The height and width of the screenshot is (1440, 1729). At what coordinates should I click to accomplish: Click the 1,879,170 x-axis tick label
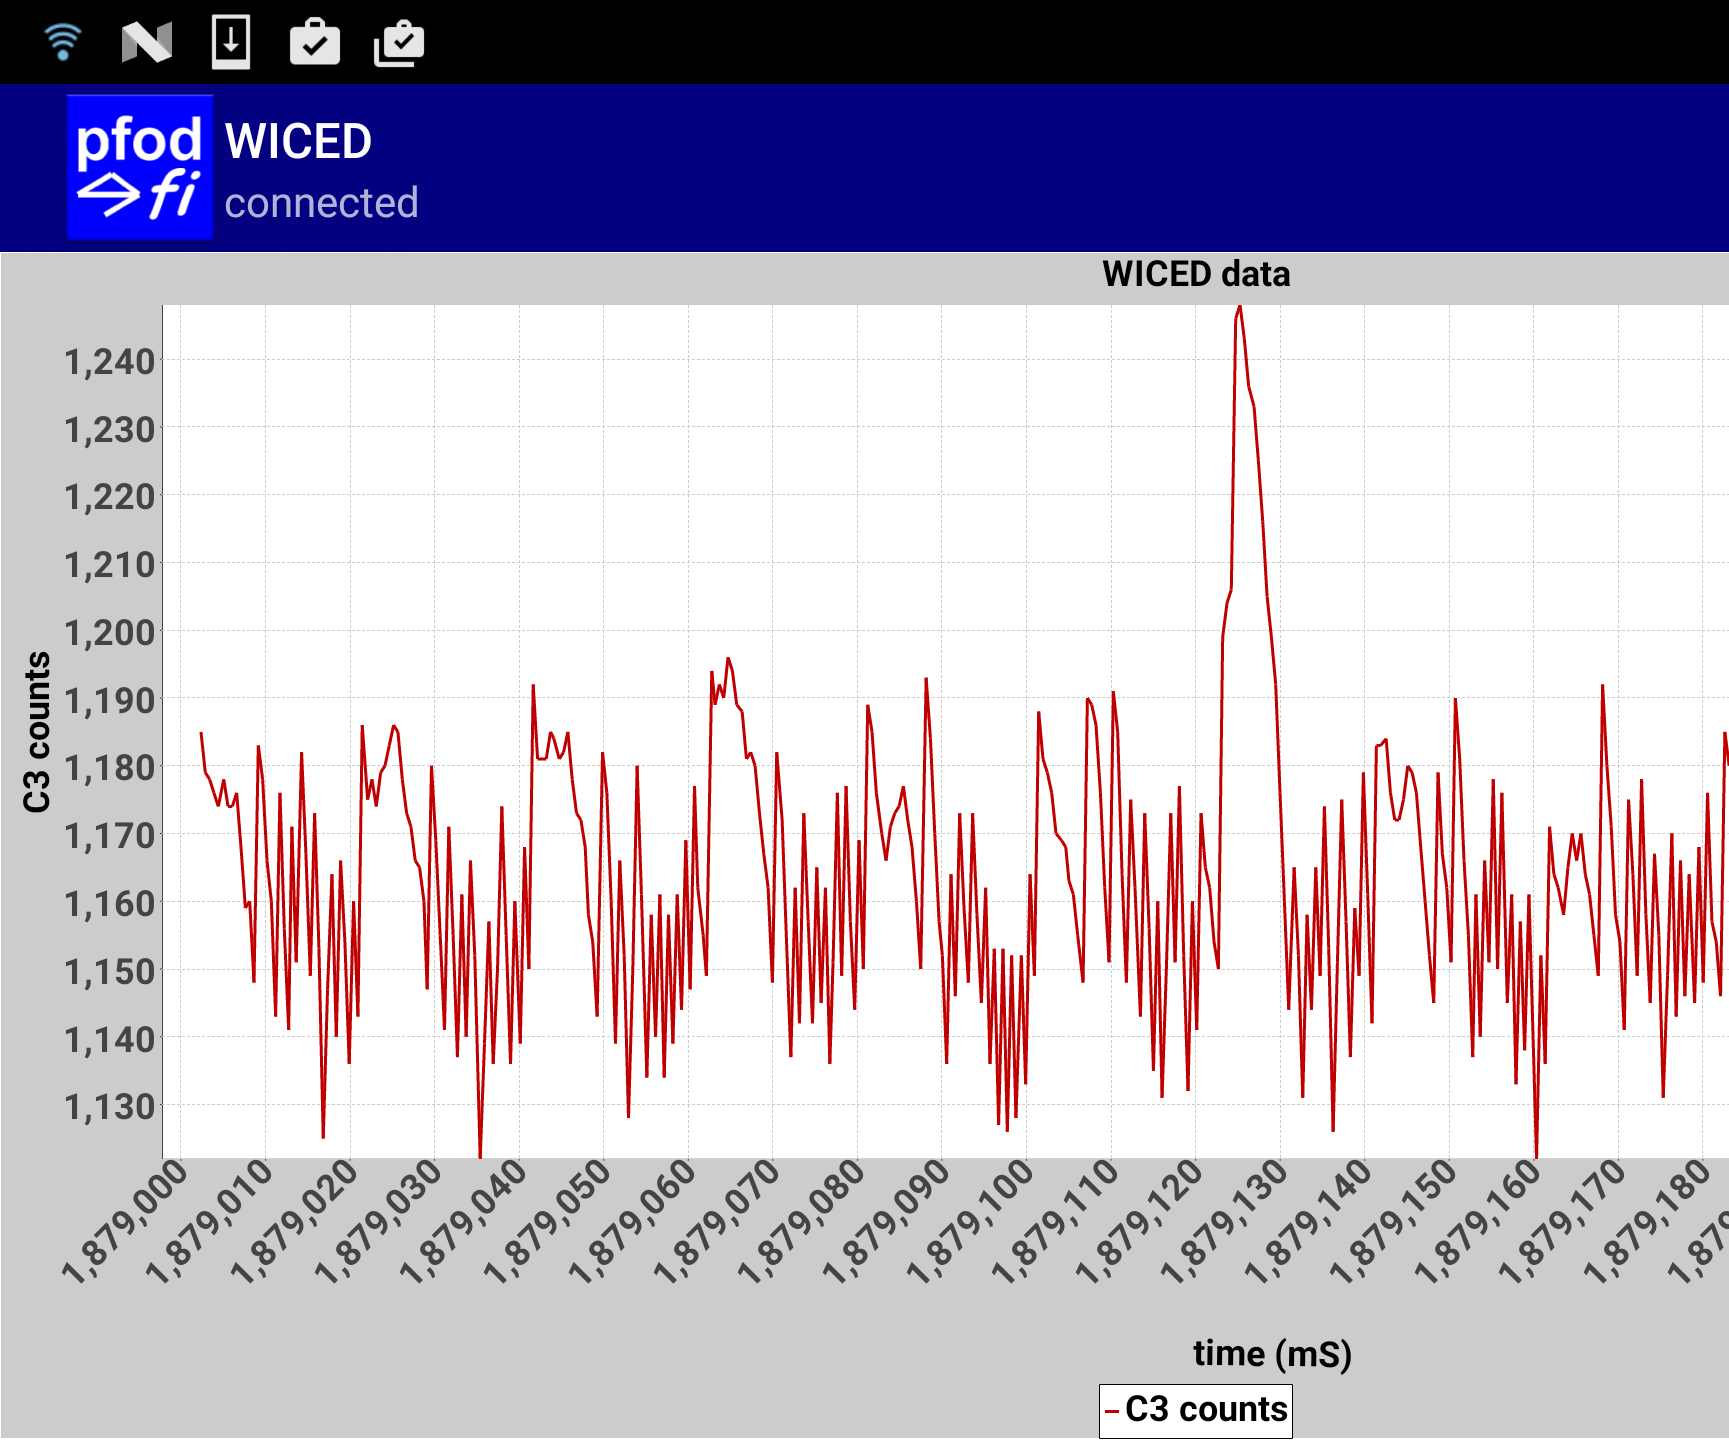coord(1562,1222)
